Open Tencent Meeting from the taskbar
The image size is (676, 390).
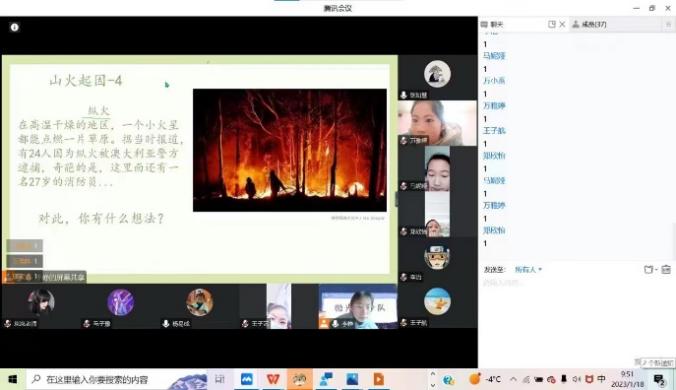pos(247,379)
